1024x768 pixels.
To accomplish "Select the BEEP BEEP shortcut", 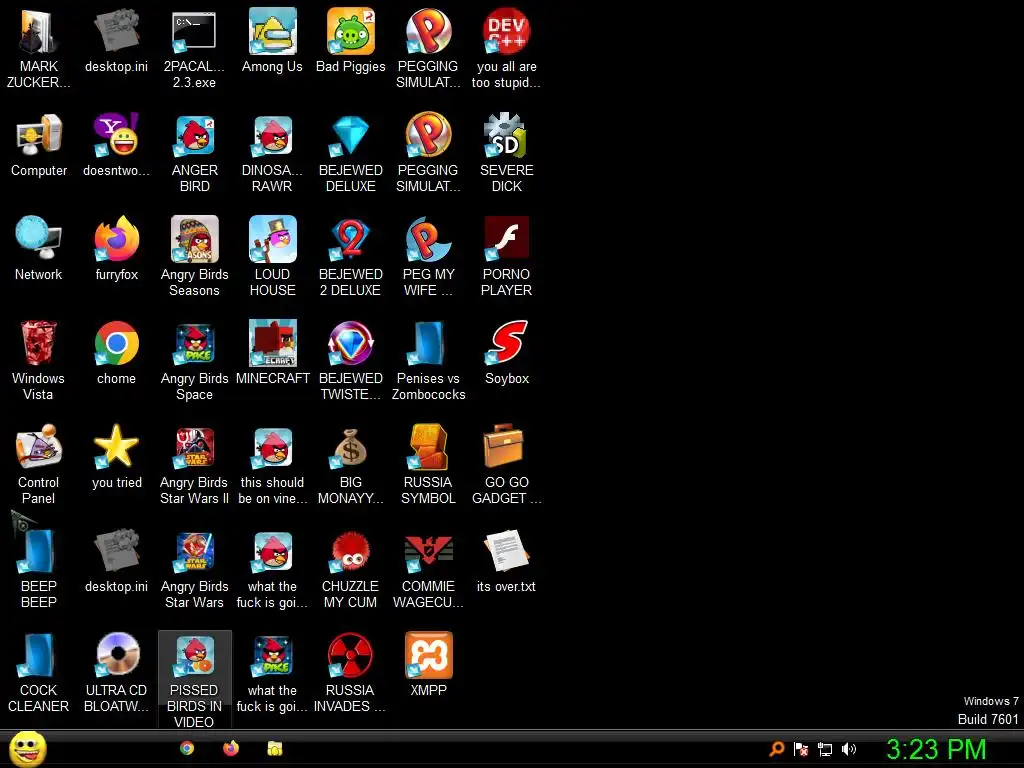I will tap(38, 568).
